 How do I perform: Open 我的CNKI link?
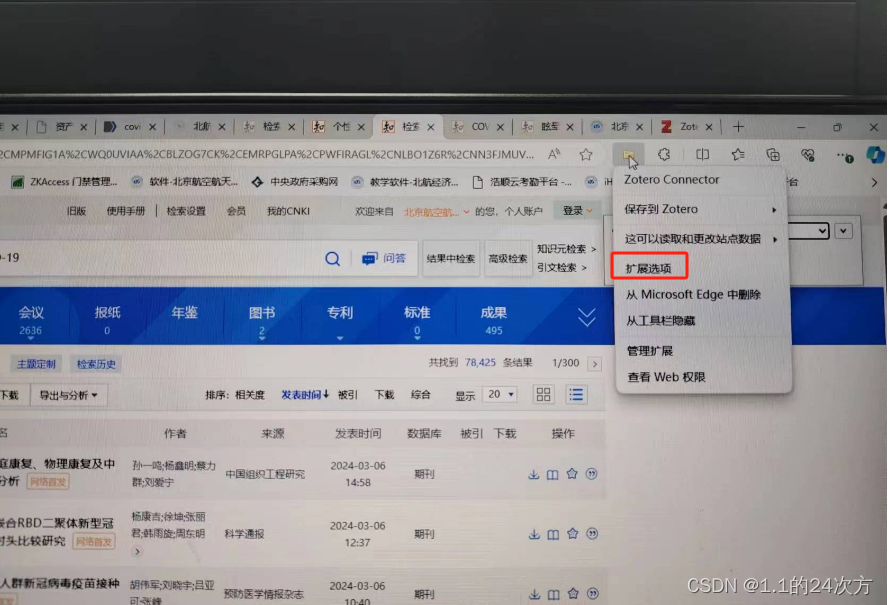pyautogui.click(x=288, y=211)
